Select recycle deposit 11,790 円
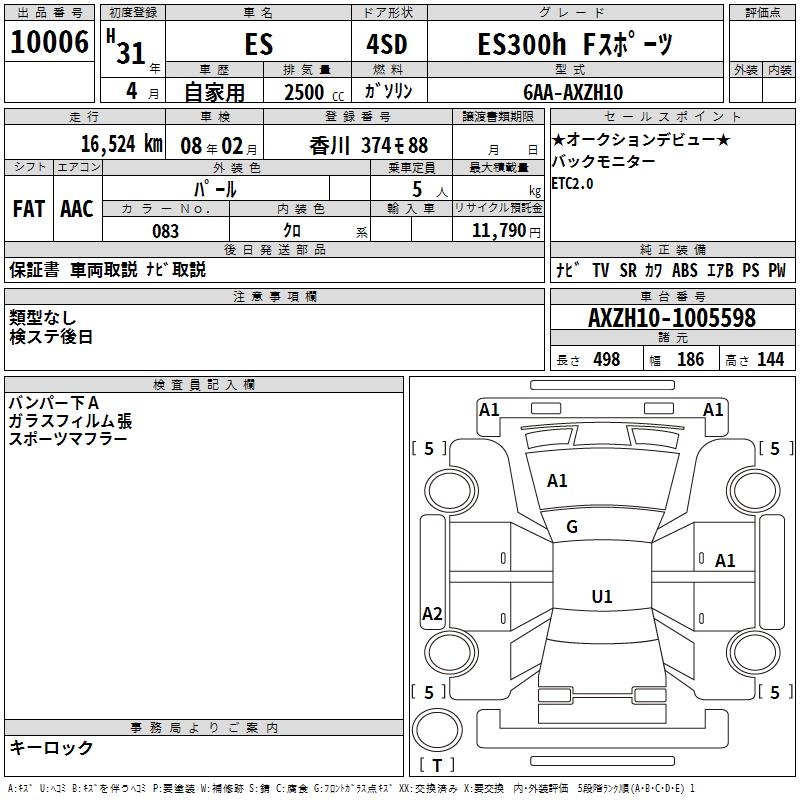Image resolution: width=800 pixels, height=800 pixels. pos(506,231)
